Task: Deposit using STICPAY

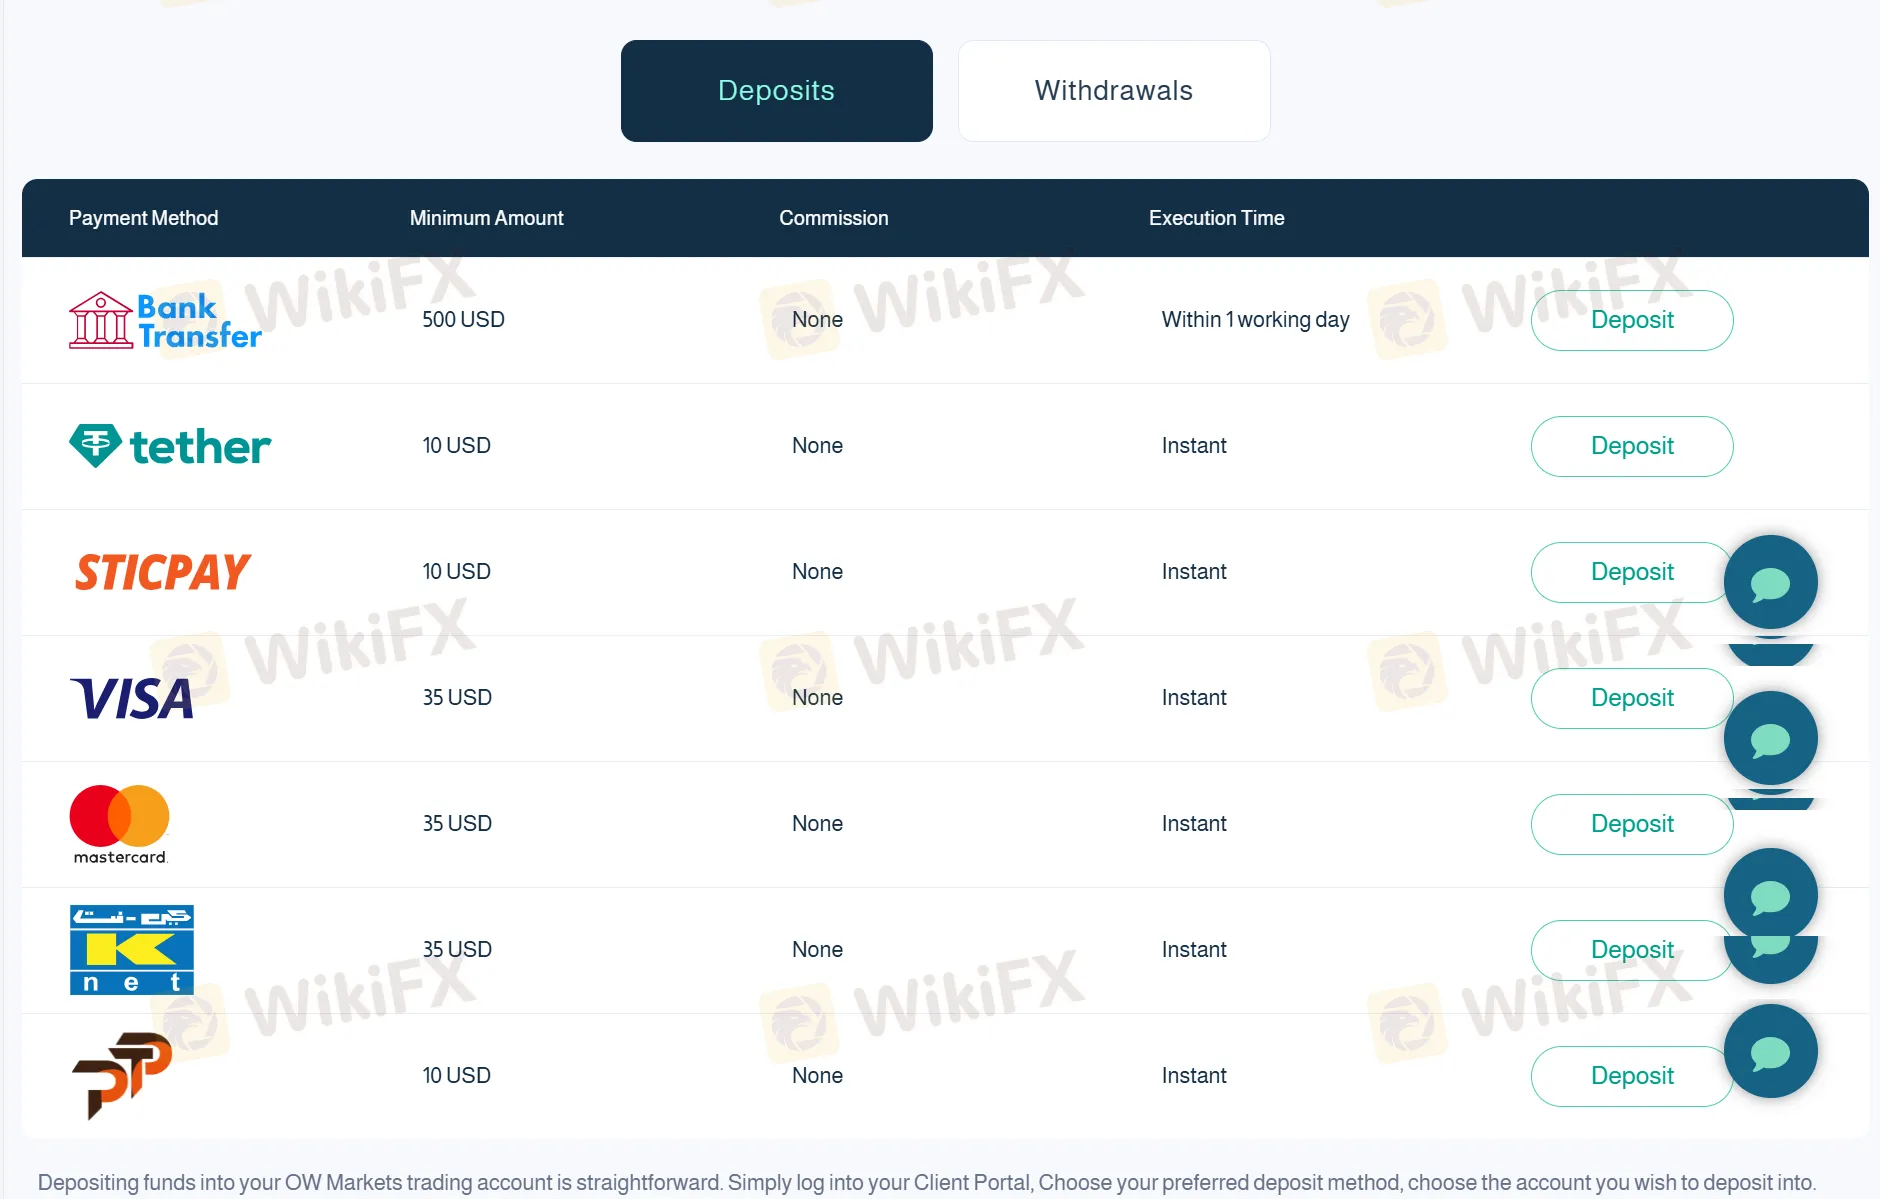Action: (x=1632, y=572)
